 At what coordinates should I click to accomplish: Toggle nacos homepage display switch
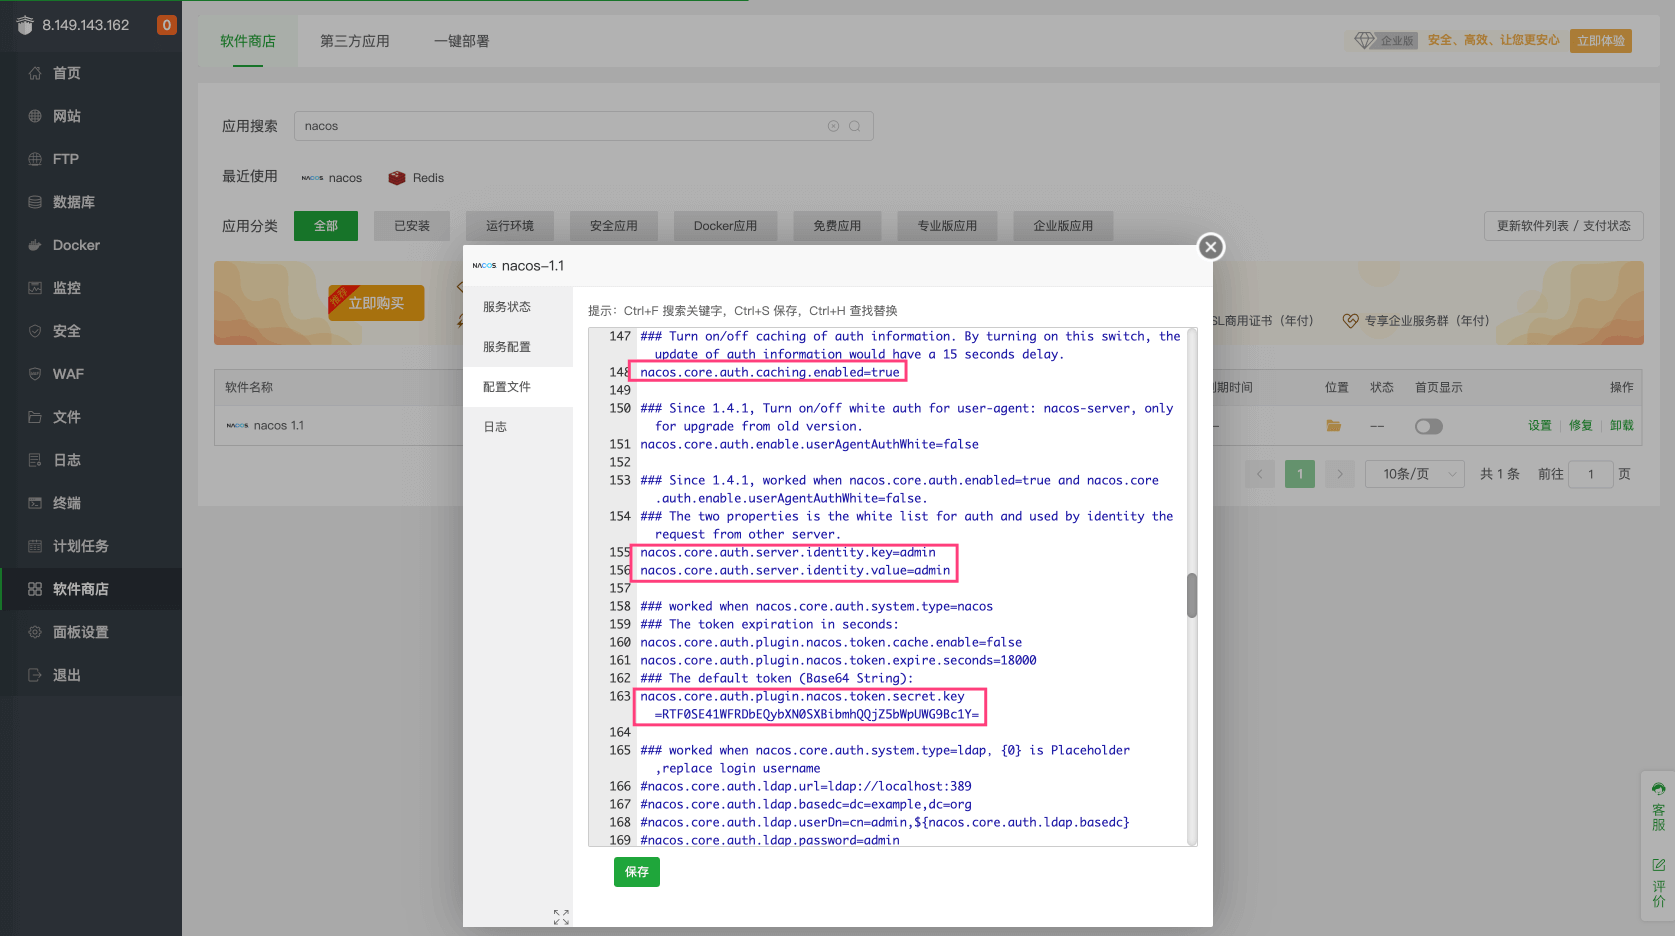pos(1428,427)
